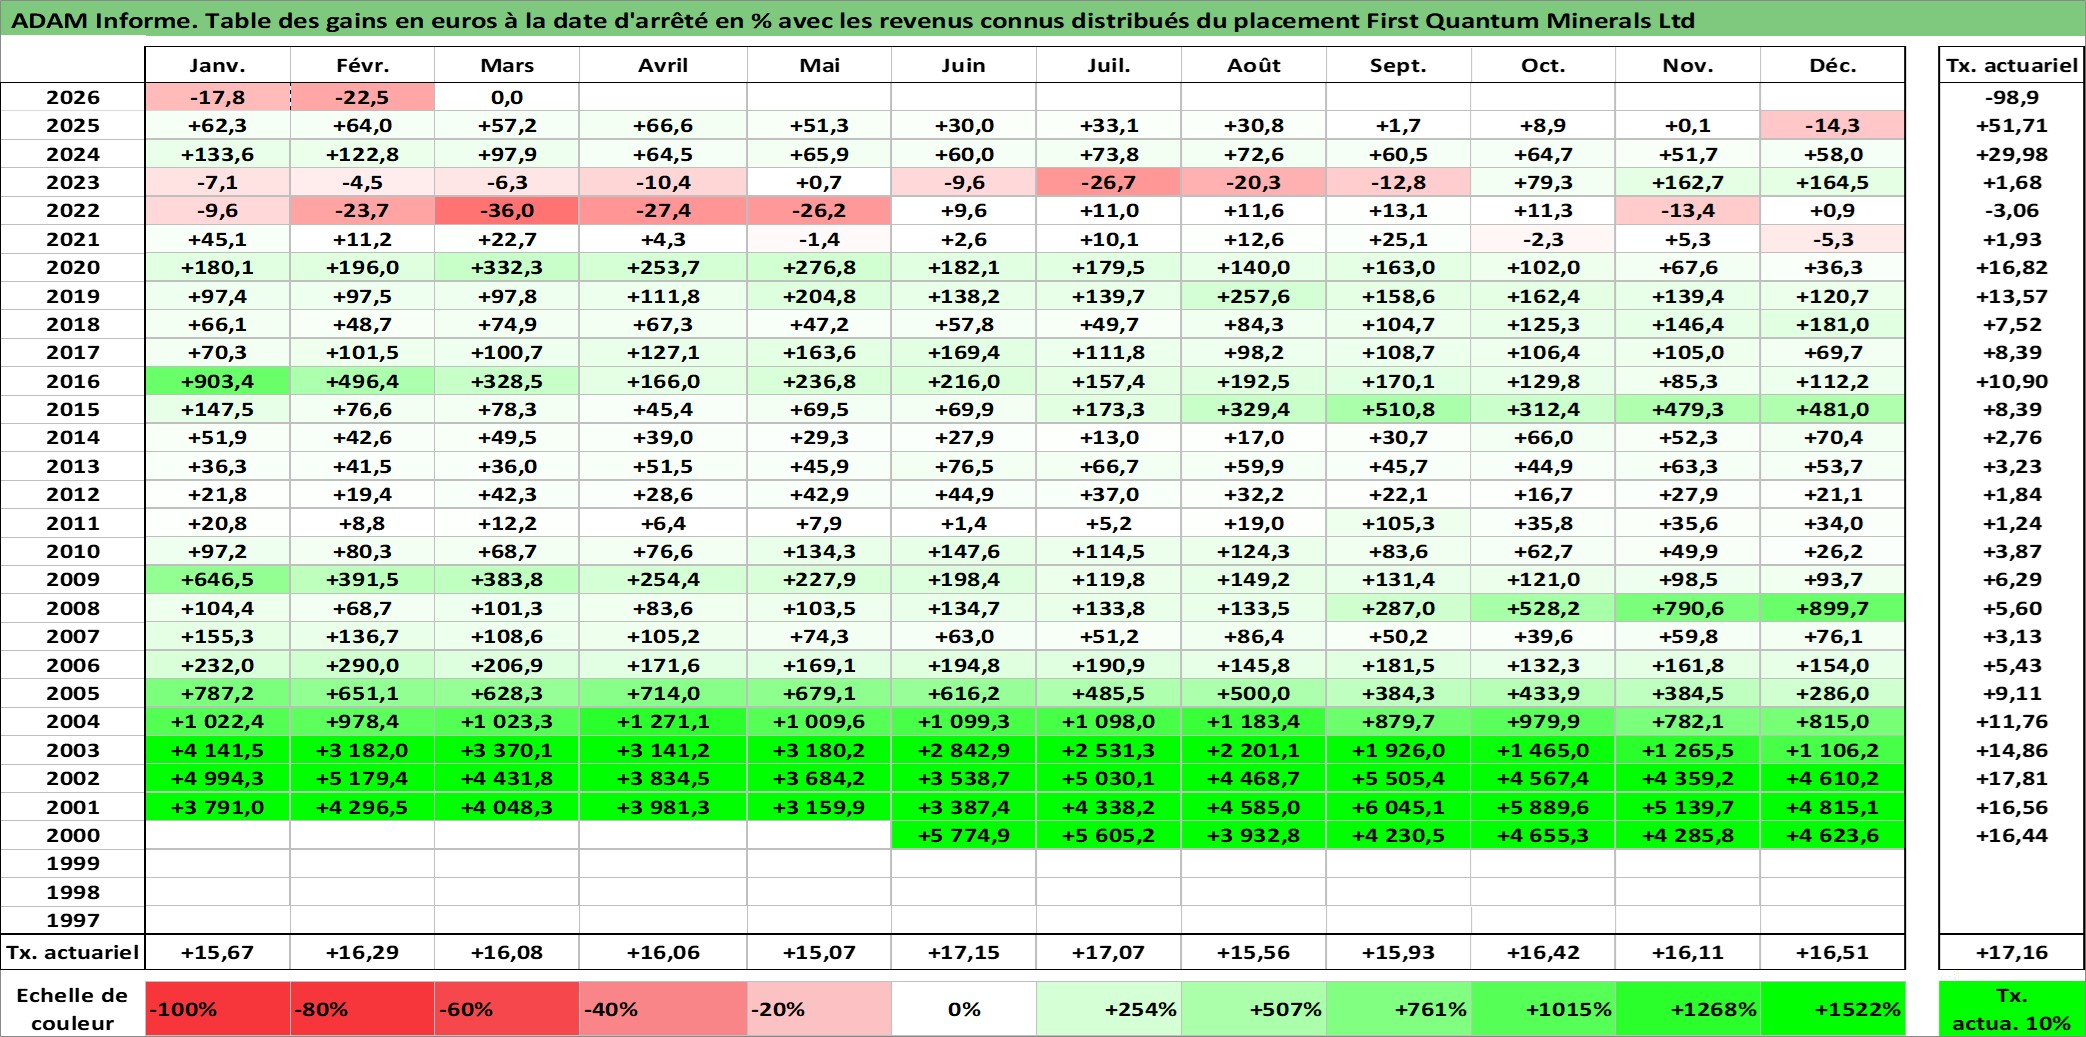
Task: Click the +17,15 actuarial value under Juin
Action: pyautogui.click(x=964, y=952)
